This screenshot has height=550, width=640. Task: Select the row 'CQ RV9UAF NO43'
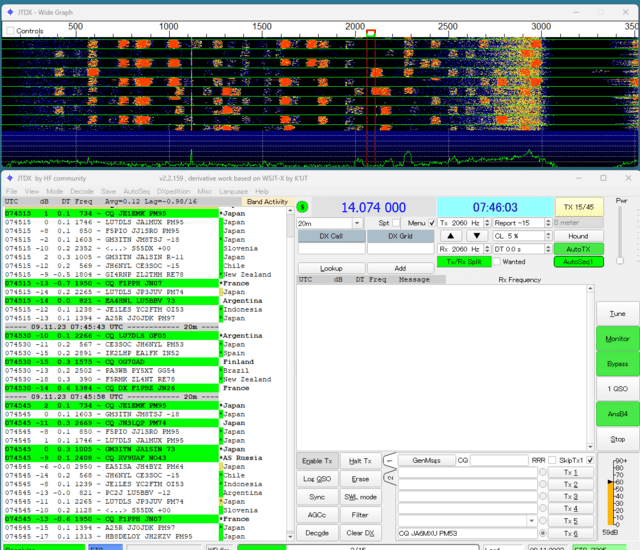click(x=111, y=457)
